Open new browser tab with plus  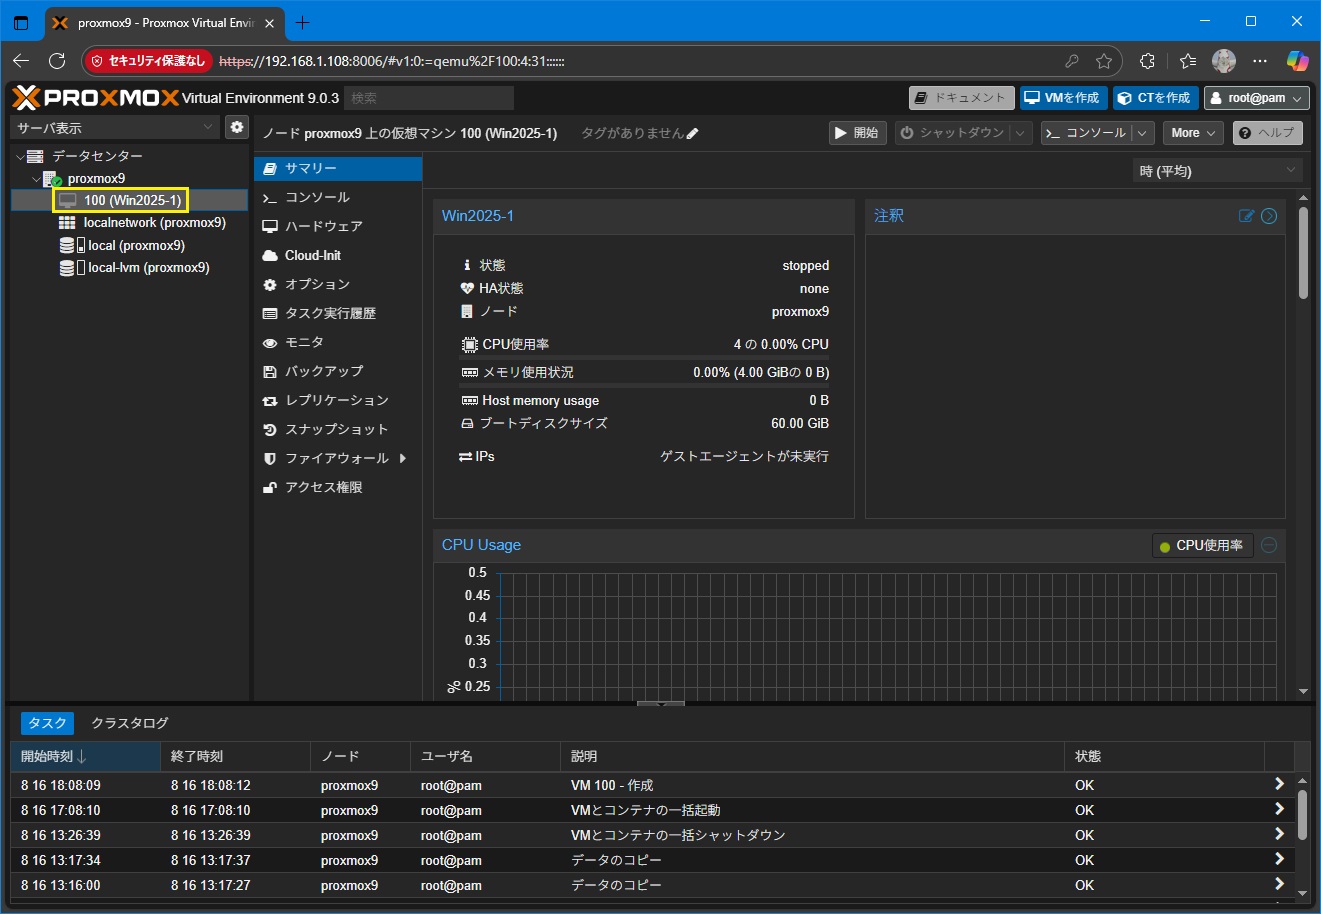pyautogui.click(x=303, y=22)
